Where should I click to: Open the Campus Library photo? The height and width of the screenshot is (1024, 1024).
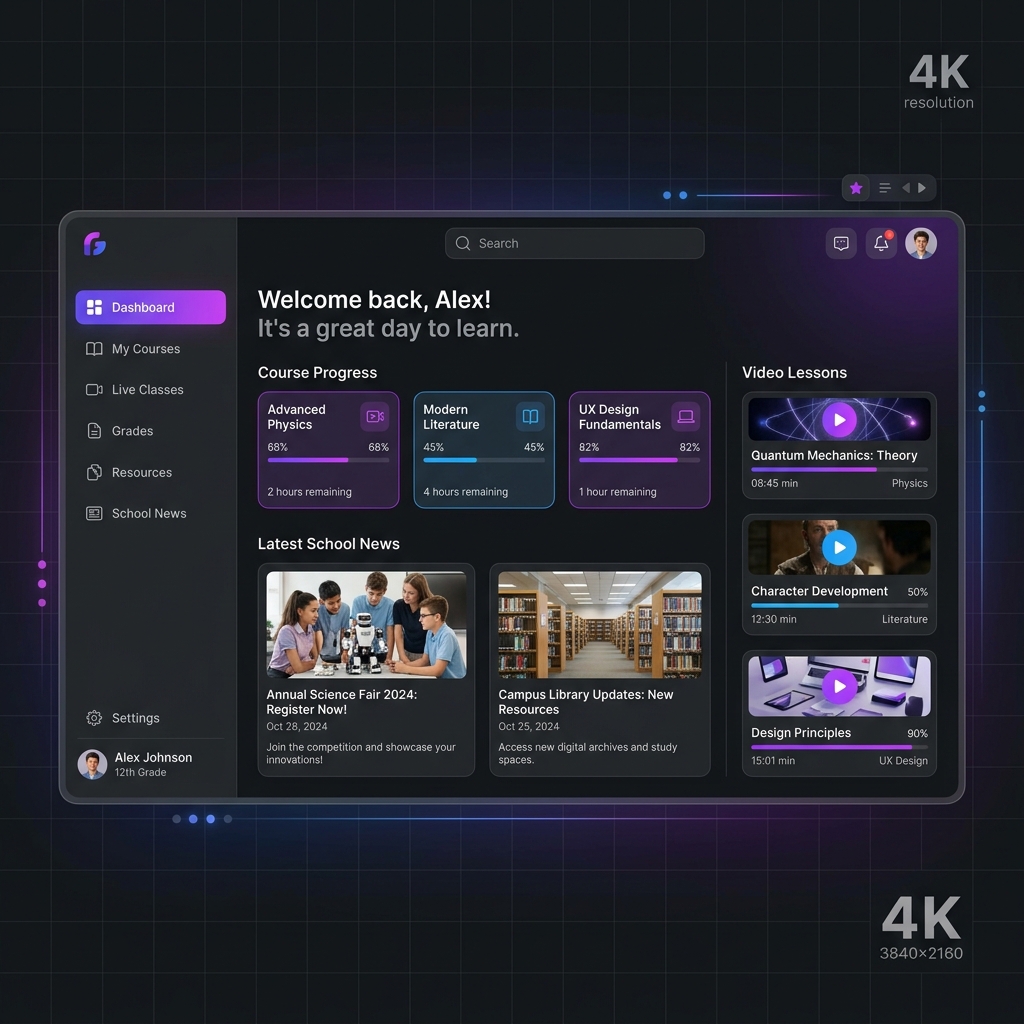[600, 625]
